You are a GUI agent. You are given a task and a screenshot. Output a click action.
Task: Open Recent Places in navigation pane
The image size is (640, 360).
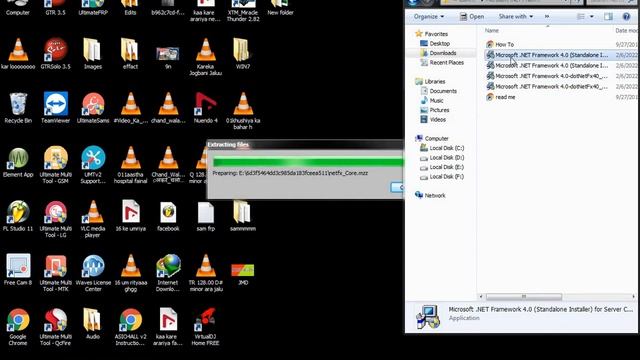point(442,62)
